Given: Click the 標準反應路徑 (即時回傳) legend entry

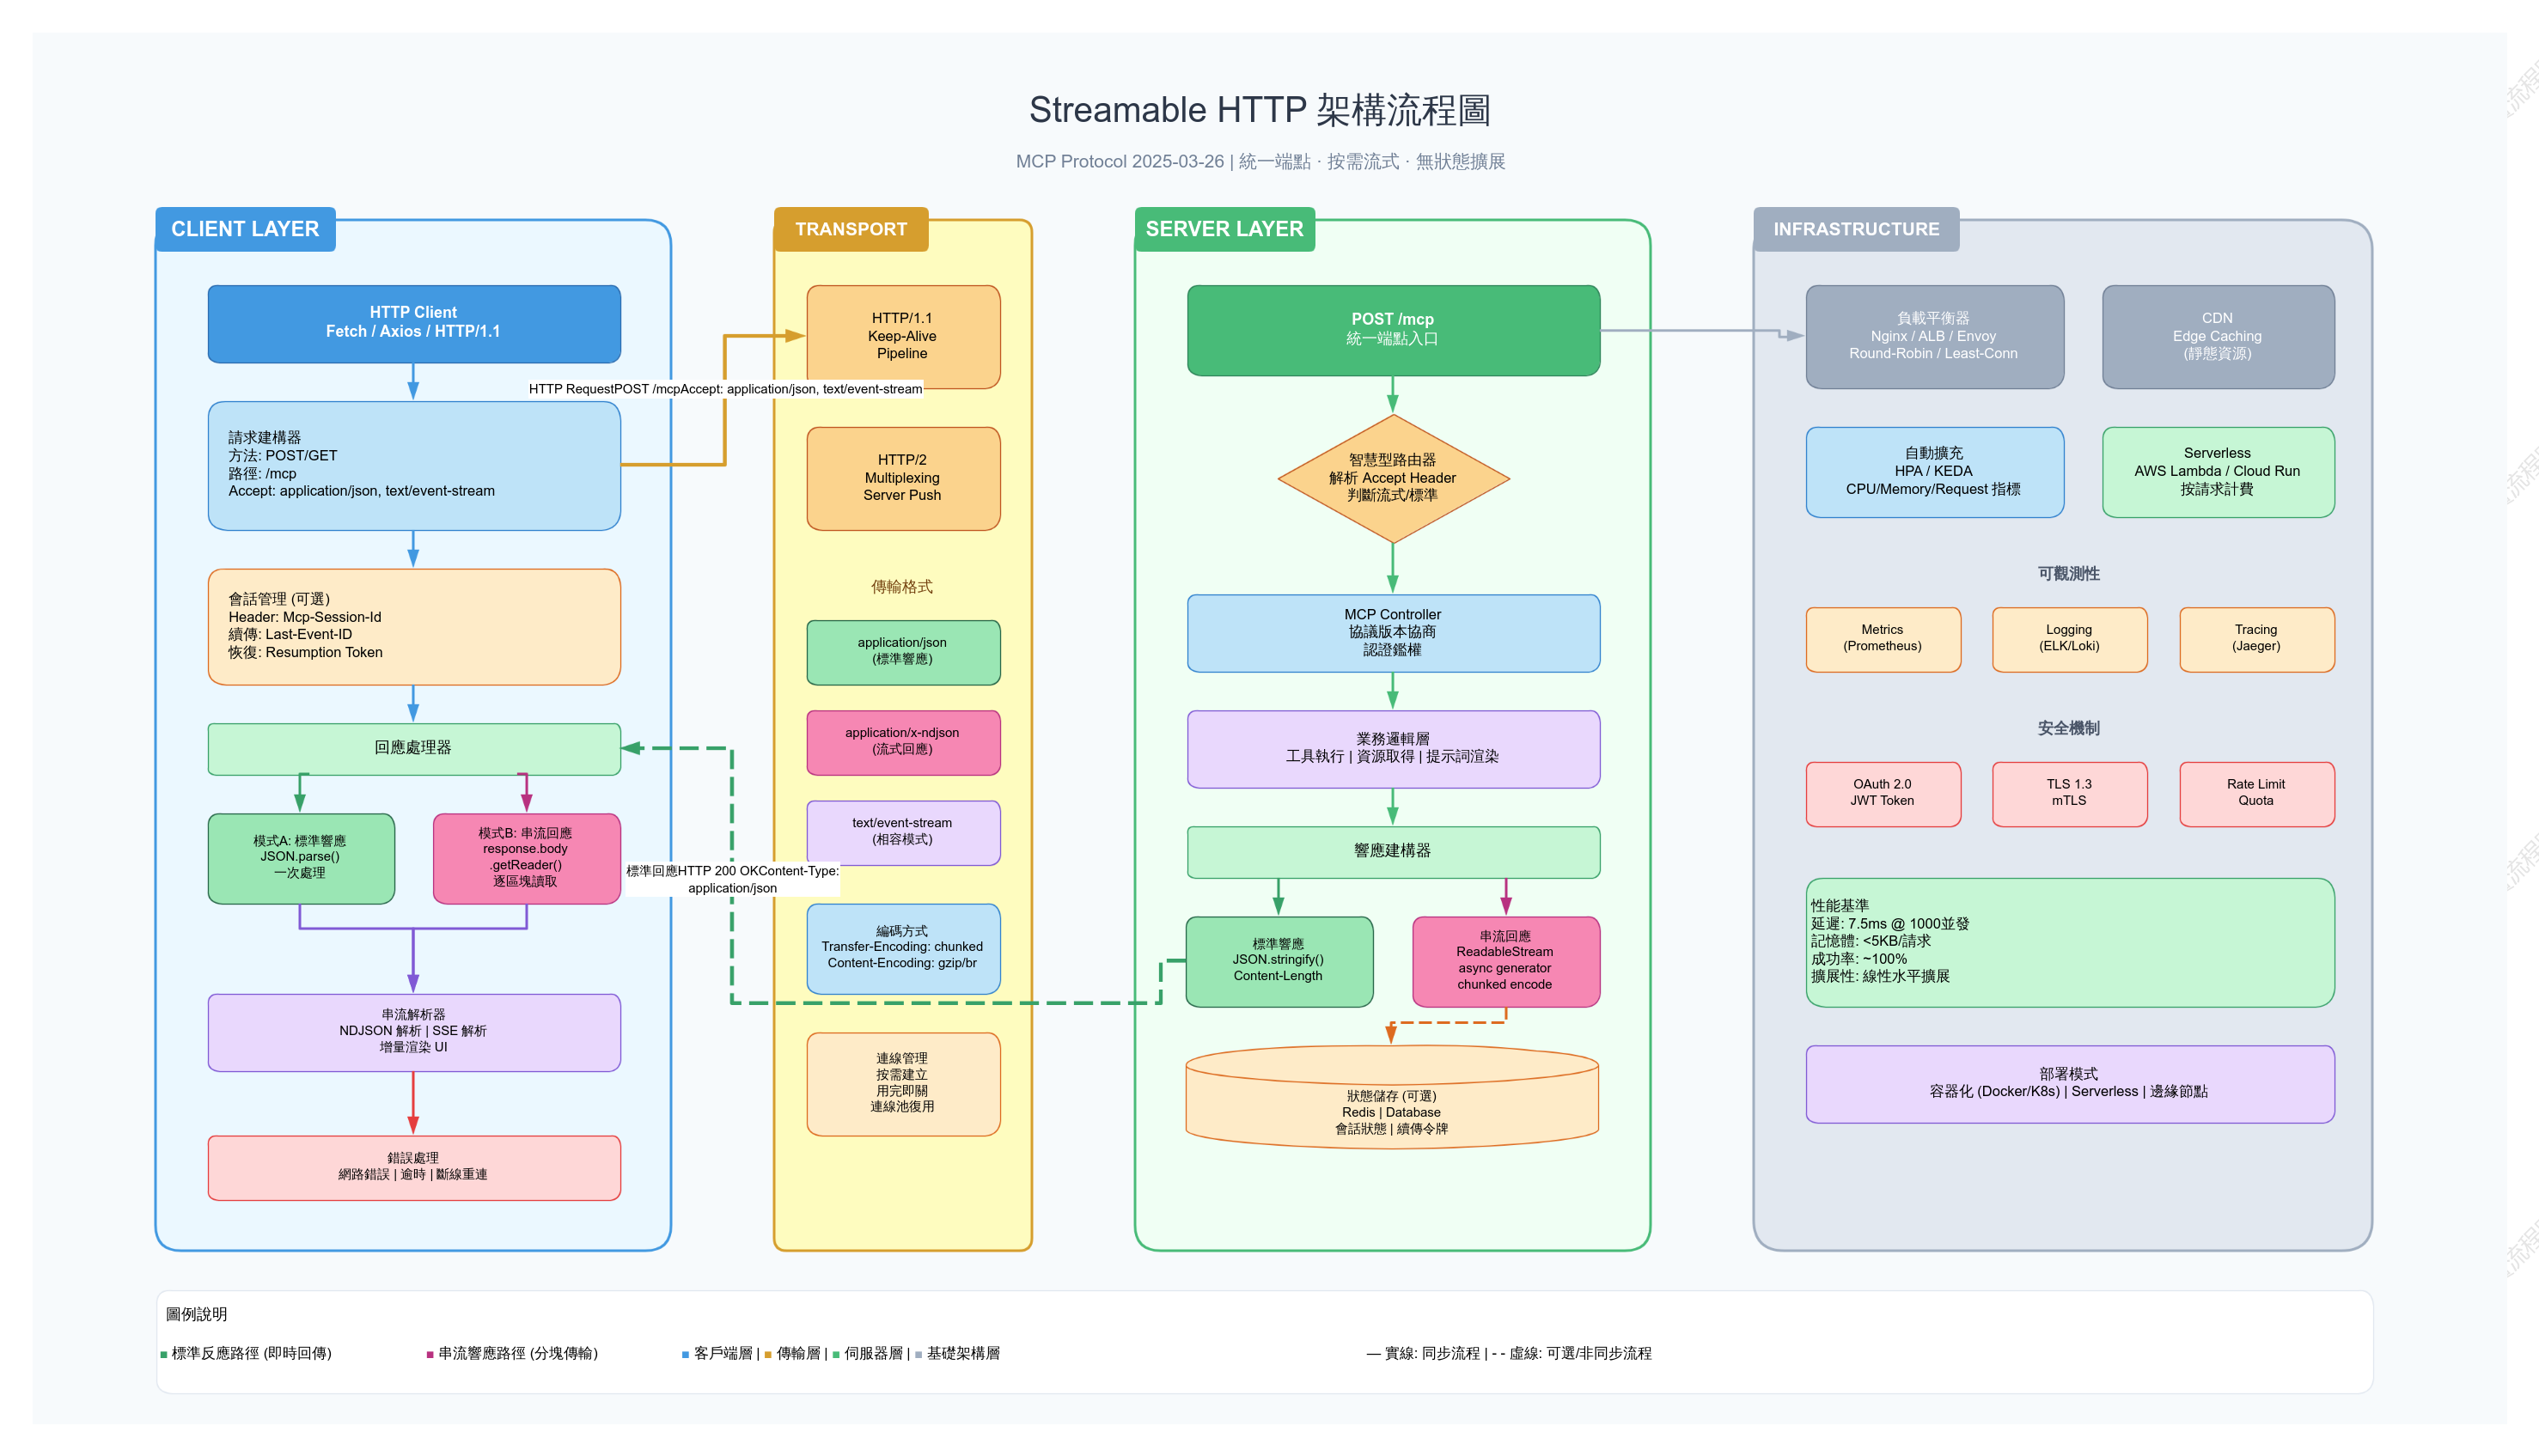Looking at the screenshot, I should pos(246,1353).
